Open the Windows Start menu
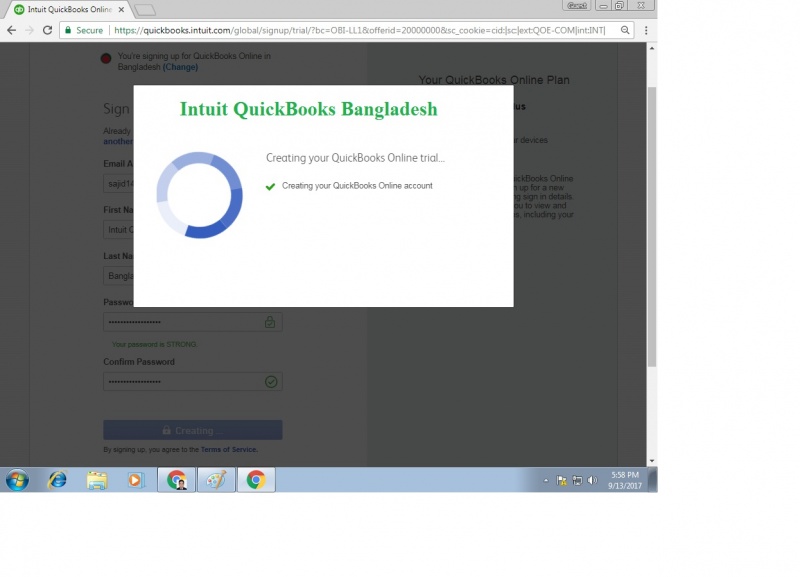Viewport: 800px width, 577px height. point(17,480)
